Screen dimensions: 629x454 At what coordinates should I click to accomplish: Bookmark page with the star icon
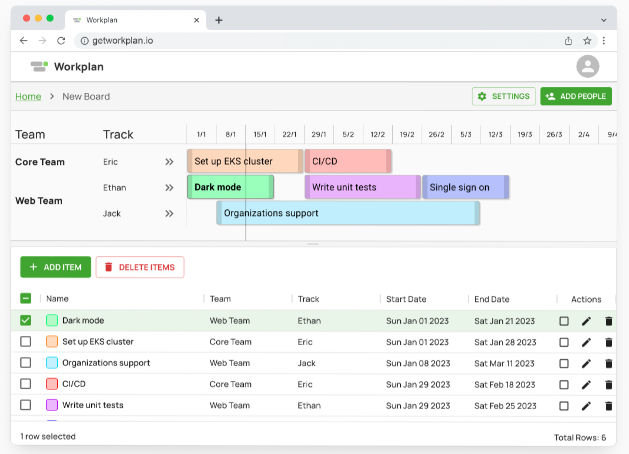point(587,41)
